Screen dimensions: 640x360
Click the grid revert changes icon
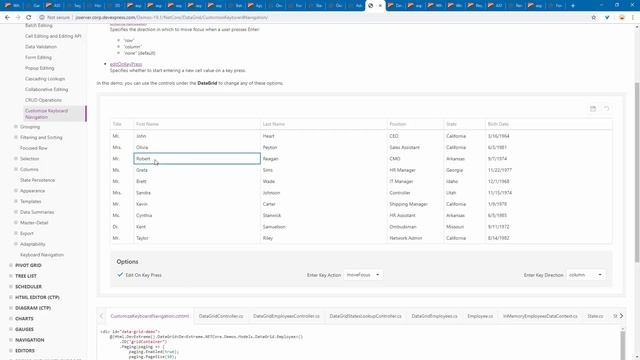607,109
